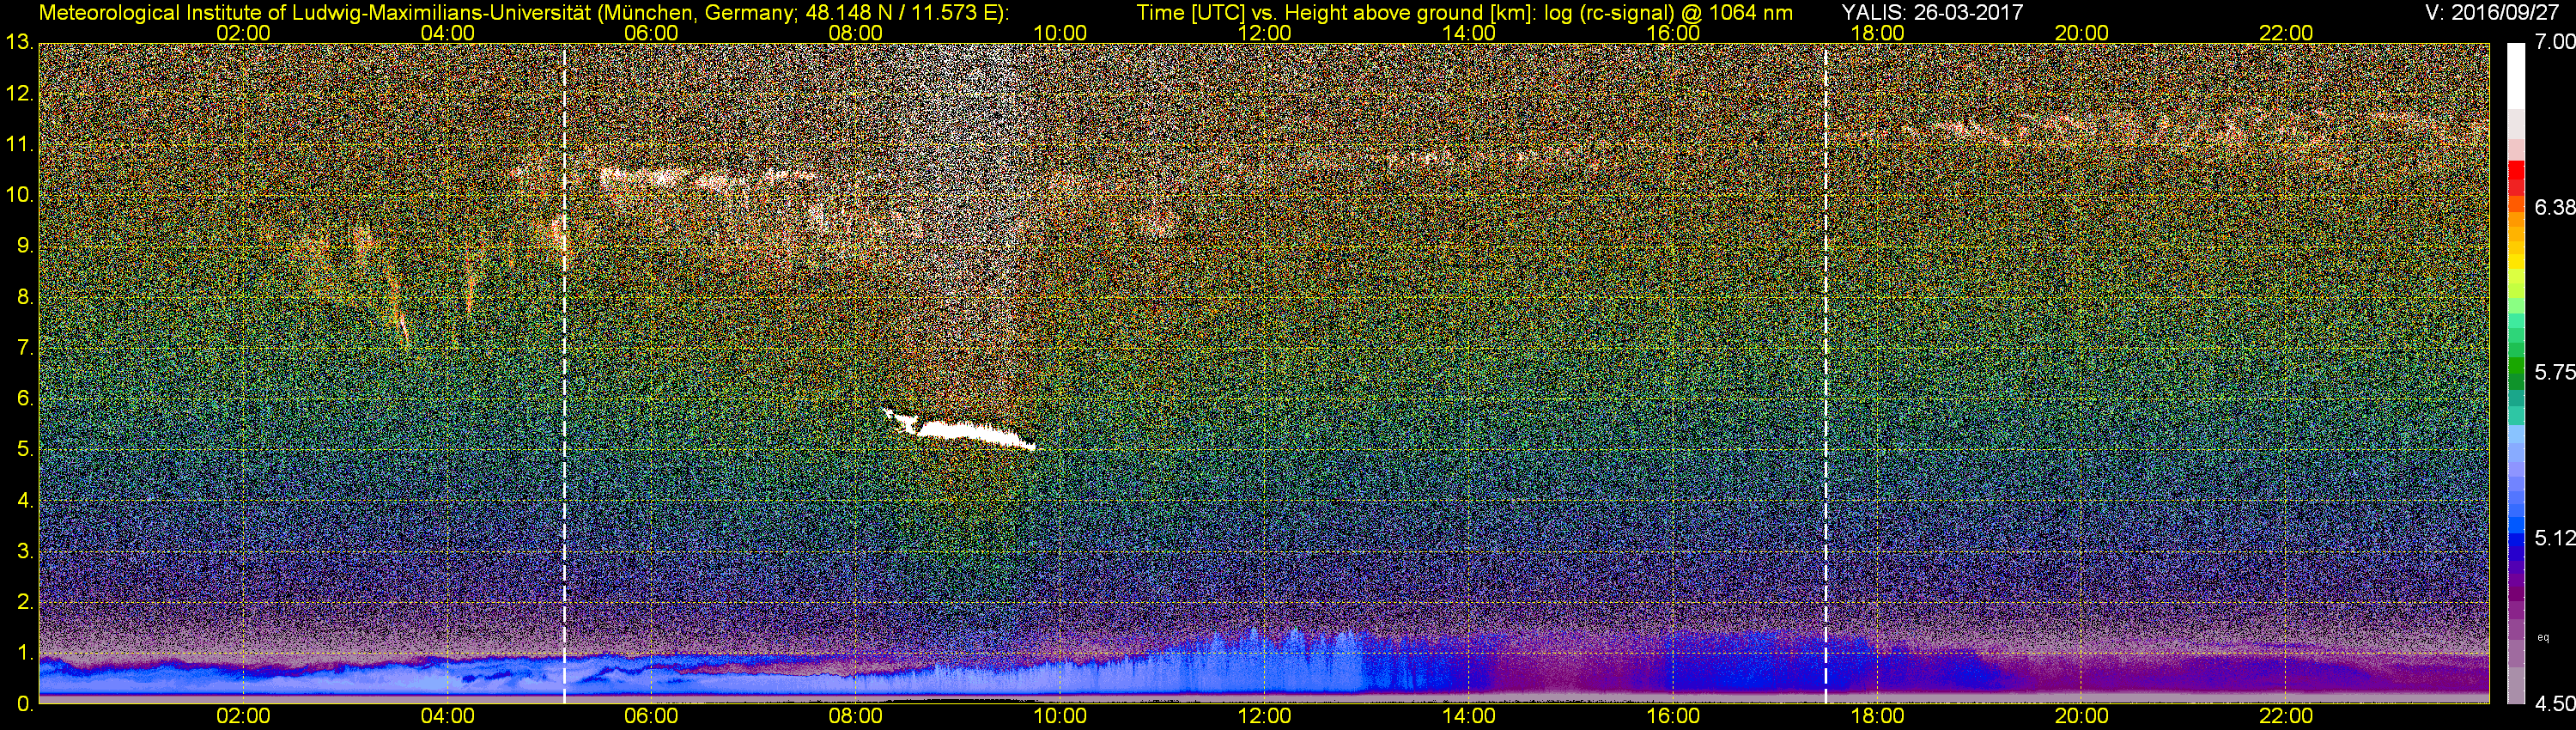This screenshot has height=730, width=2576.
Task: Click the 8 km height axis label
Action: [24, 297]
